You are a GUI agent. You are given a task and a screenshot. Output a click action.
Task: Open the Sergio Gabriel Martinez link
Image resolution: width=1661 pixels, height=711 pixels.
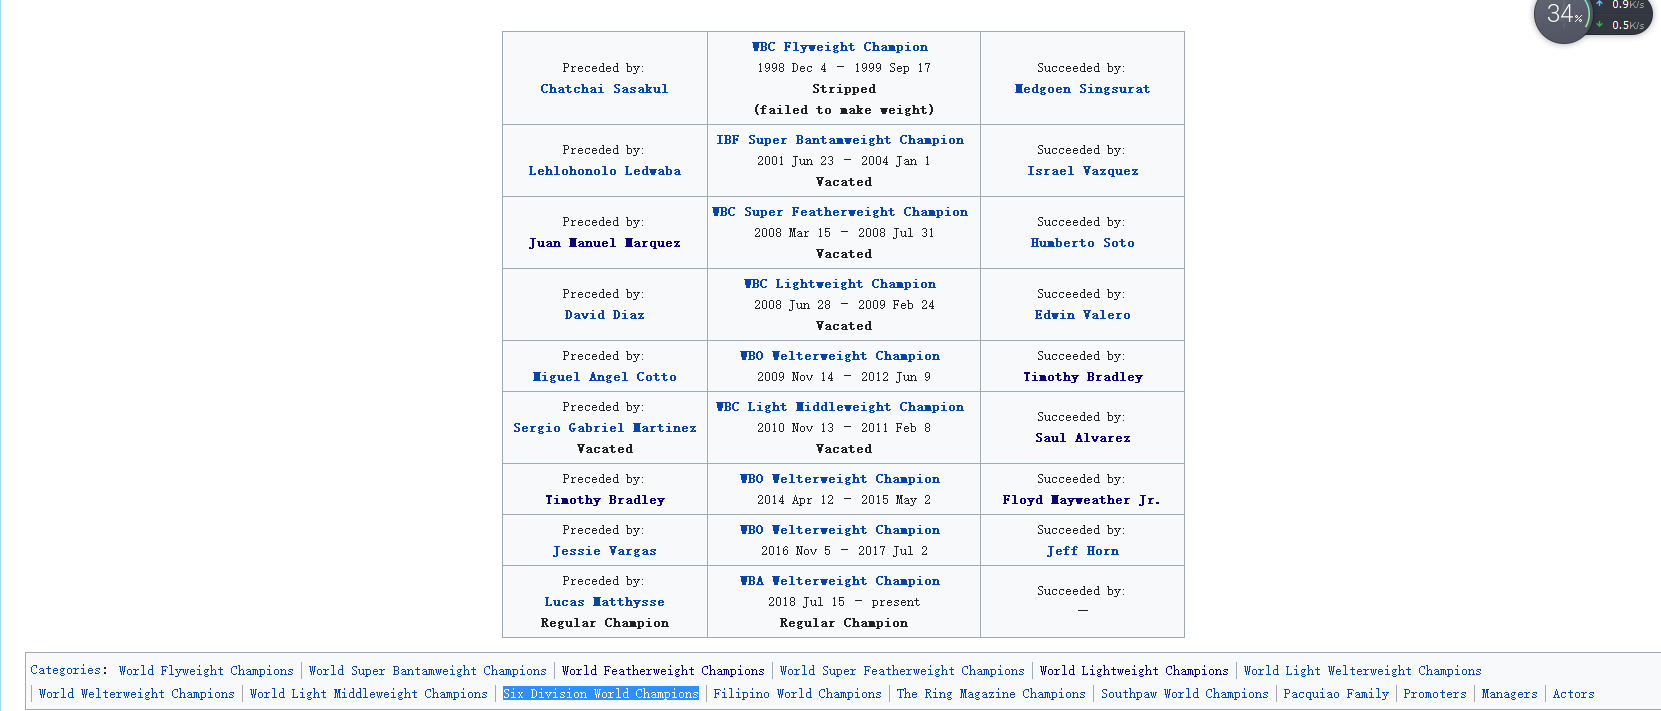click(604, 428)
